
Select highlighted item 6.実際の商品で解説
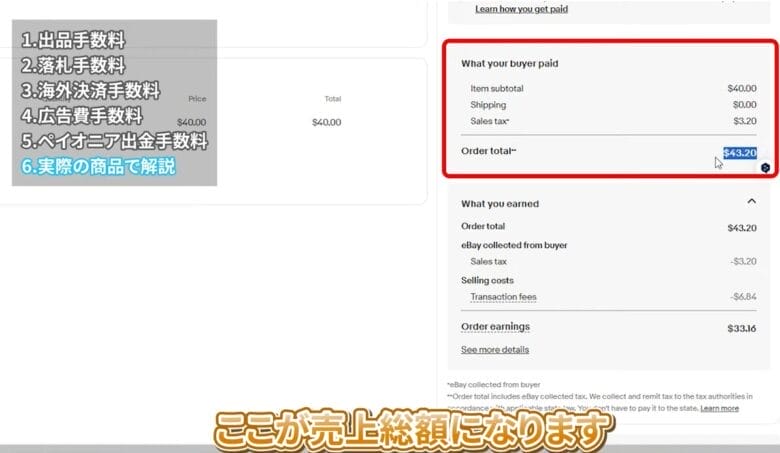pyautogui.click(x=99, y=166)
